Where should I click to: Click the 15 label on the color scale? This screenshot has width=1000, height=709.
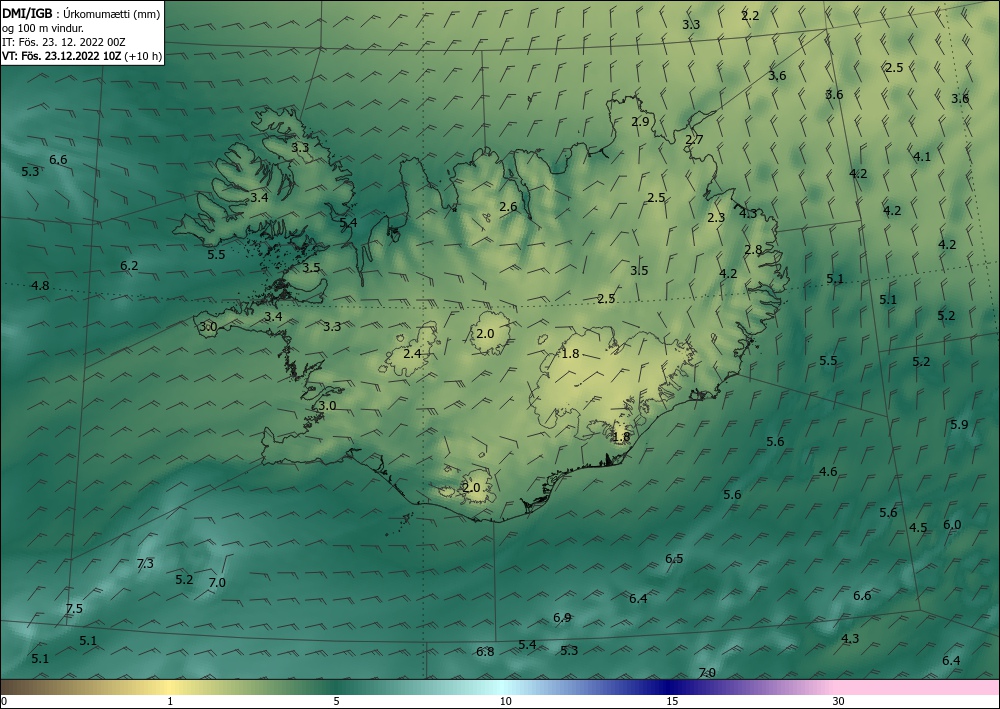pos(672,702)
